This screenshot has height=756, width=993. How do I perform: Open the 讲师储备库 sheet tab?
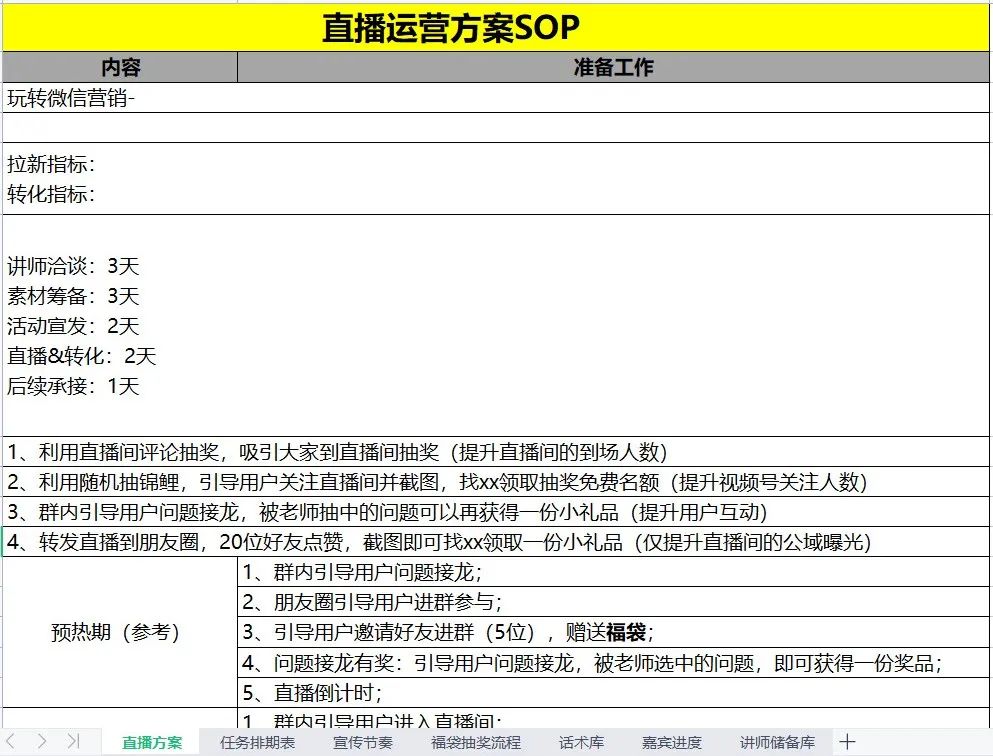coord(777,742)
